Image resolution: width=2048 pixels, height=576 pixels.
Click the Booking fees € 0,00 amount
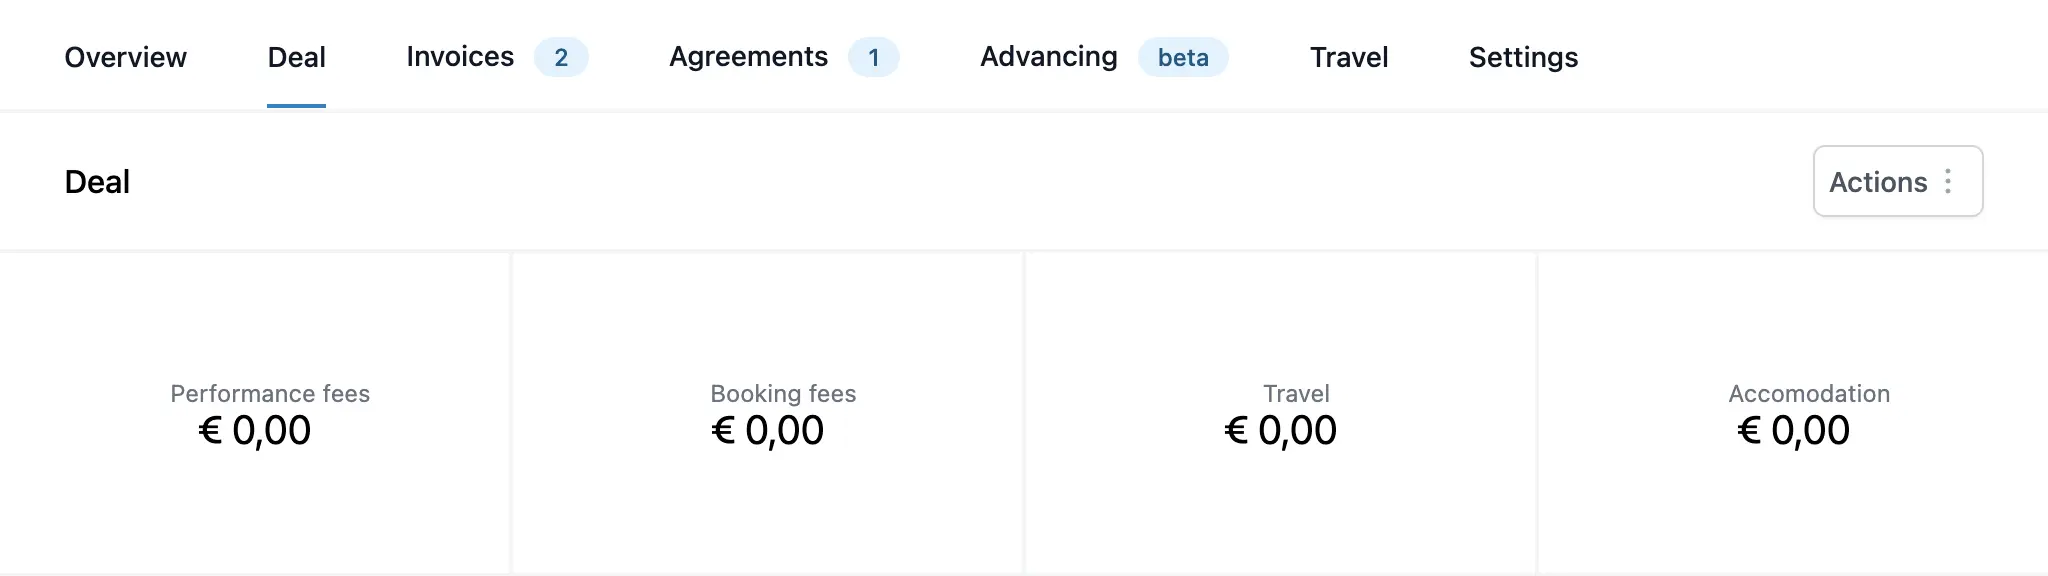point(767,431)
